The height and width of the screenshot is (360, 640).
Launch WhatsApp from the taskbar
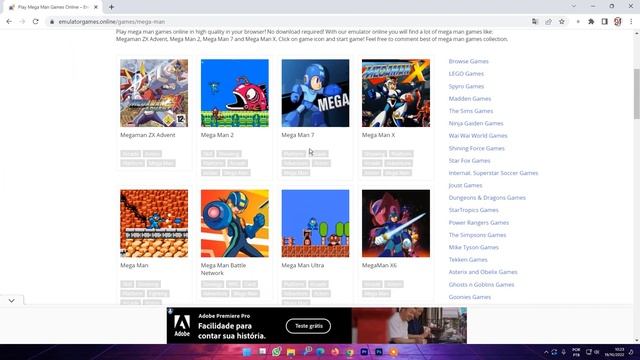[276, 352]
